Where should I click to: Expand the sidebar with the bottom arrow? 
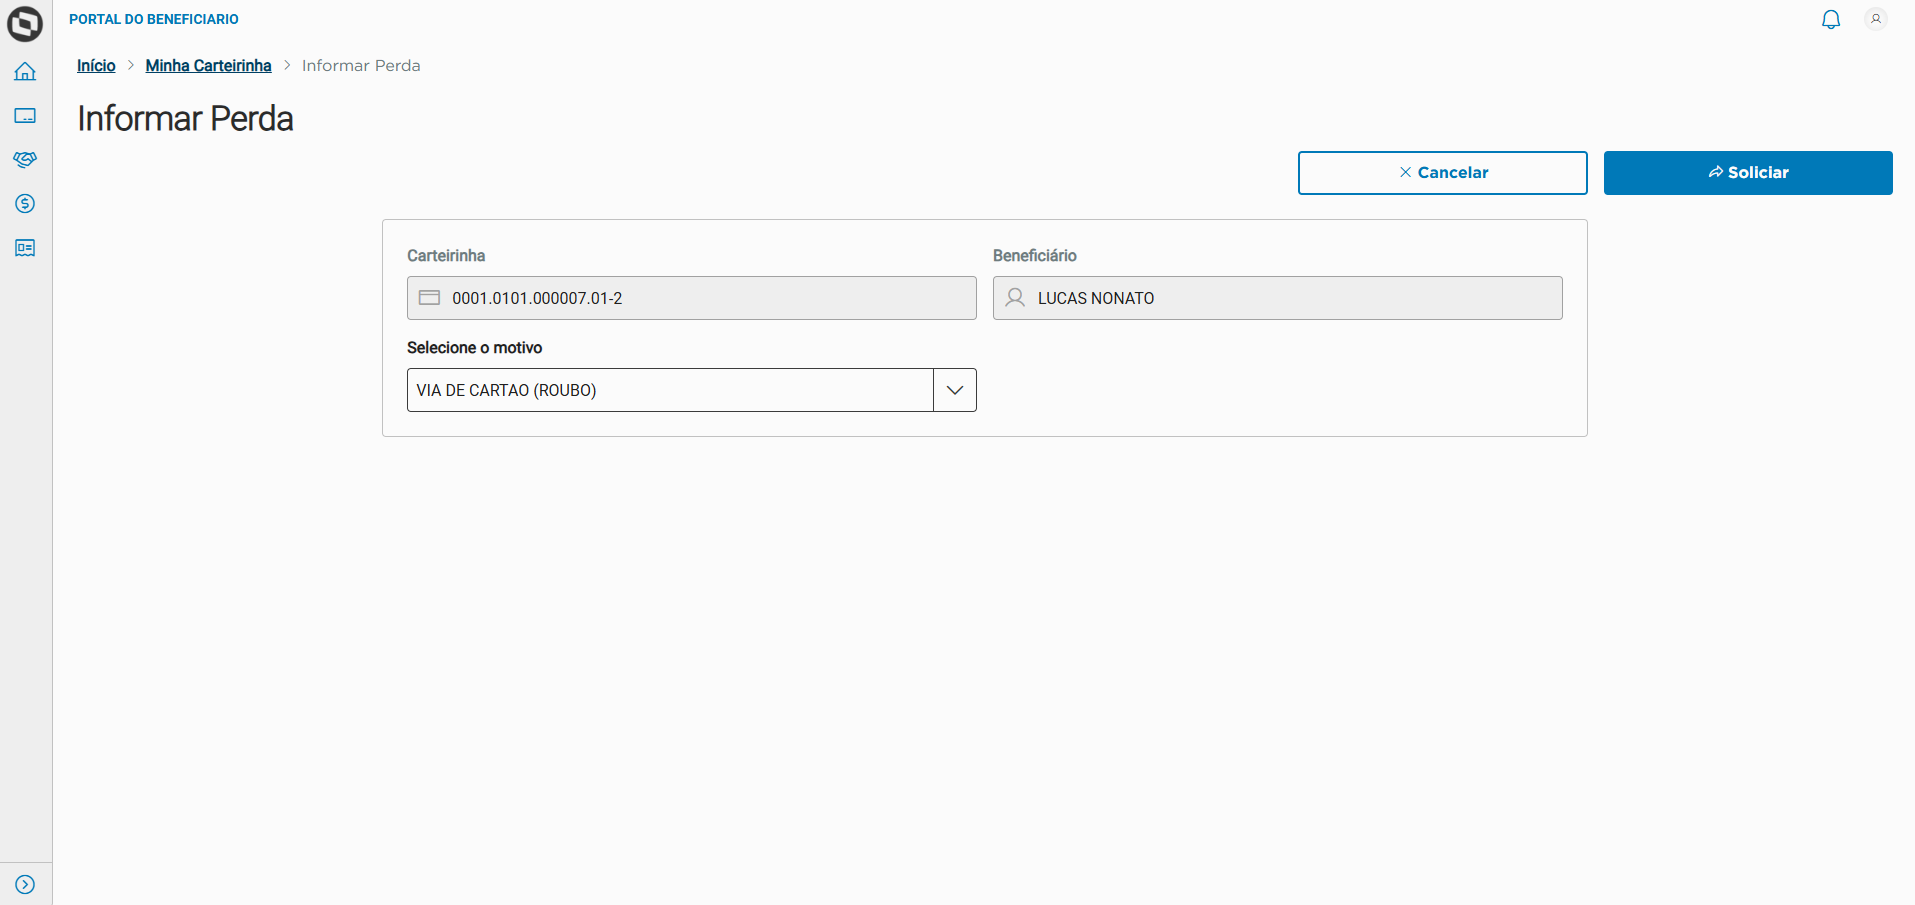[25, 884]
